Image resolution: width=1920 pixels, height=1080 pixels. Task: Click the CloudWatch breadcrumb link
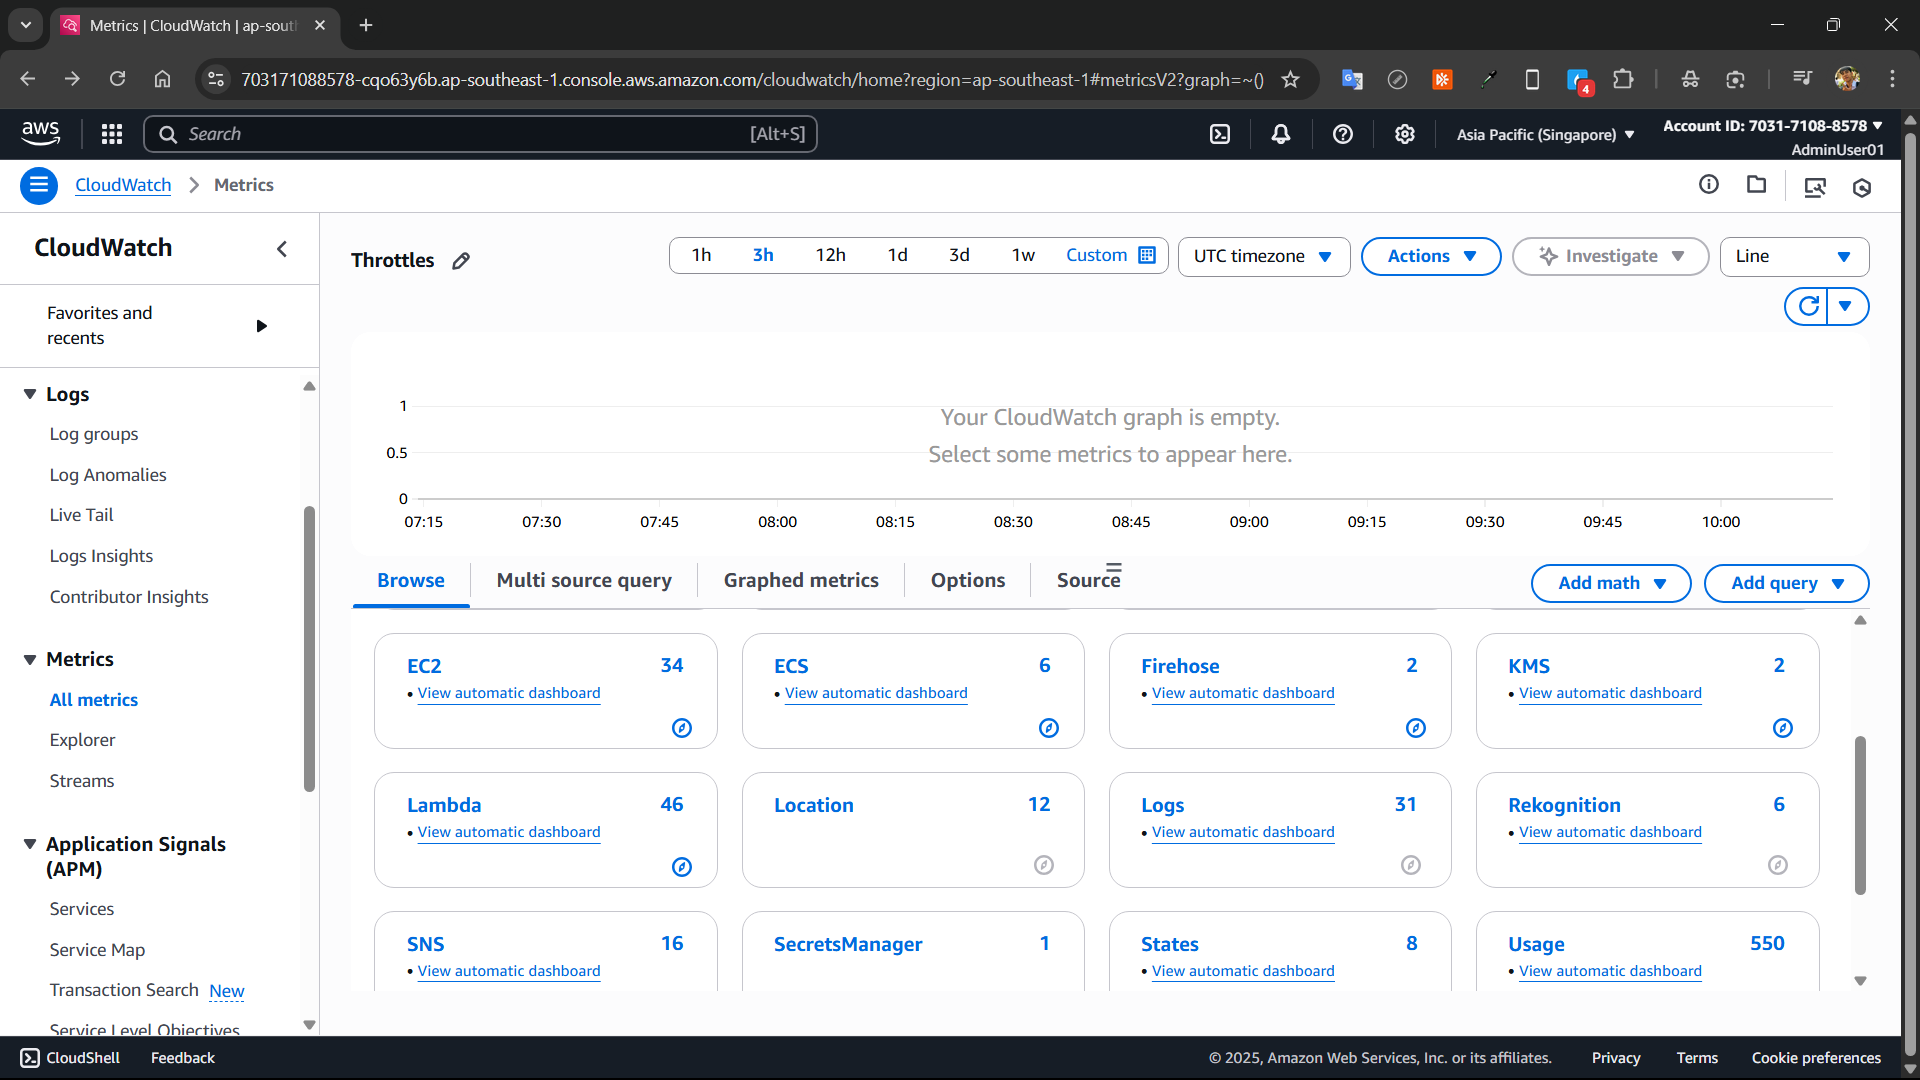(123, 185)
